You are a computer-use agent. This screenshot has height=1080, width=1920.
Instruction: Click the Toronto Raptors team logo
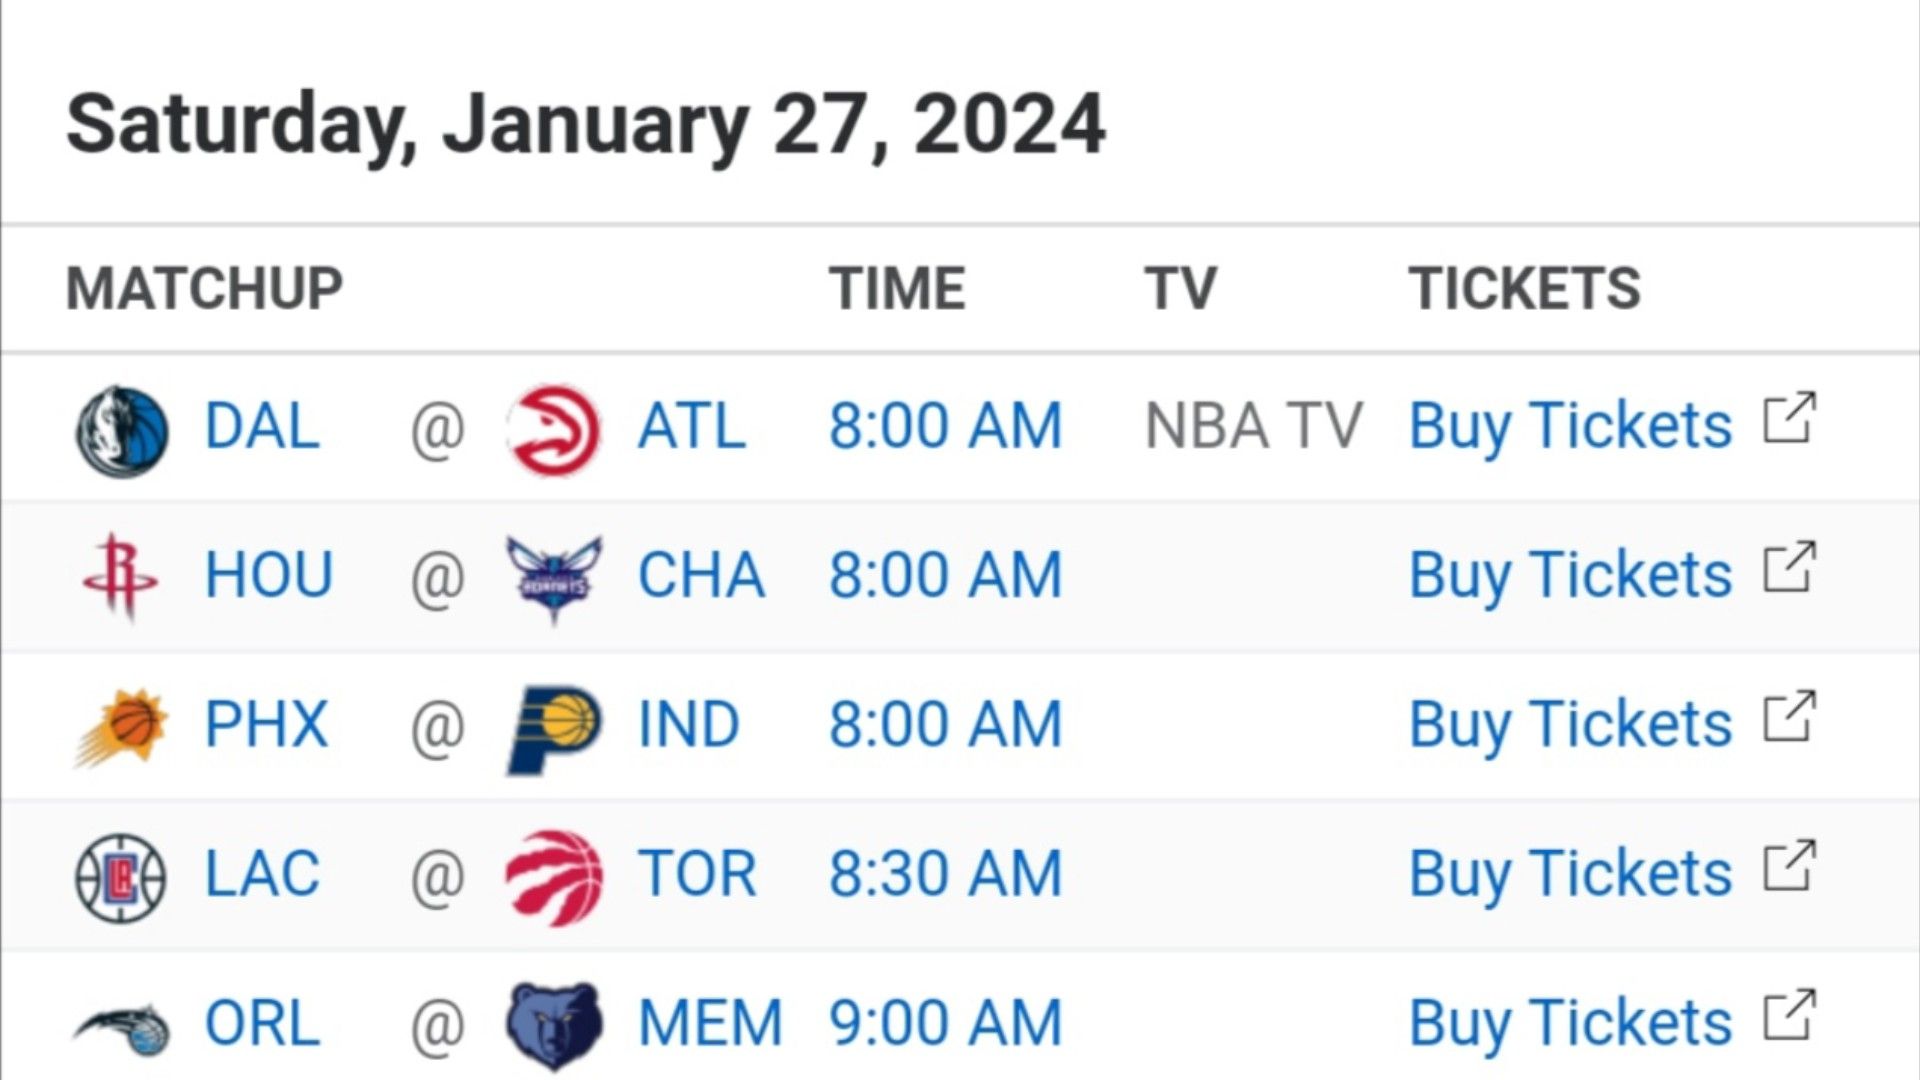click(554, 877)
